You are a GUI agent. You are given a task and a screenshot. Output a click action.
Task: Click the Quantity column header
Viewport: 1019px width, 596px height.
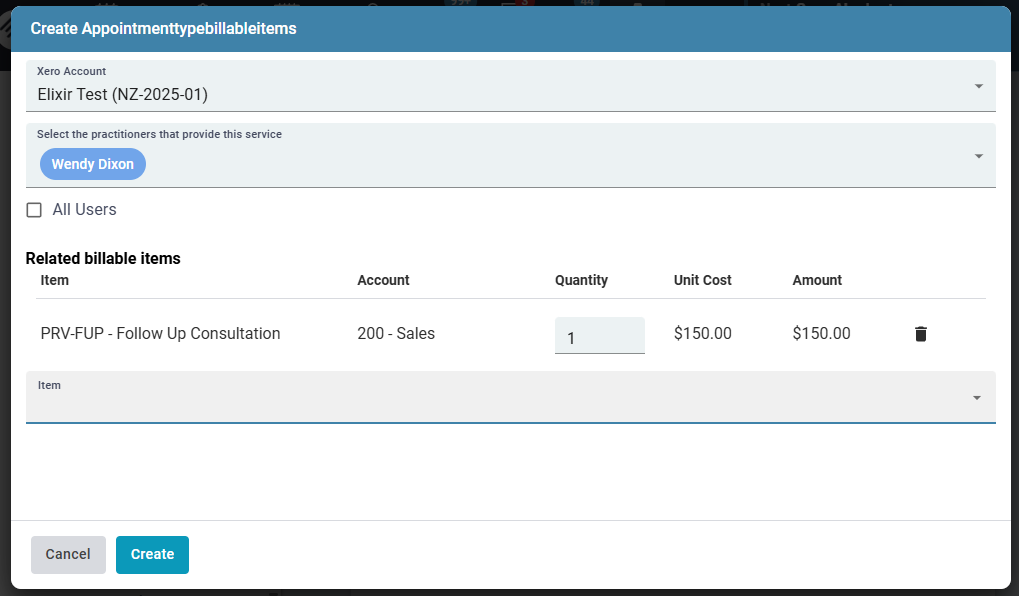[581, 280]
